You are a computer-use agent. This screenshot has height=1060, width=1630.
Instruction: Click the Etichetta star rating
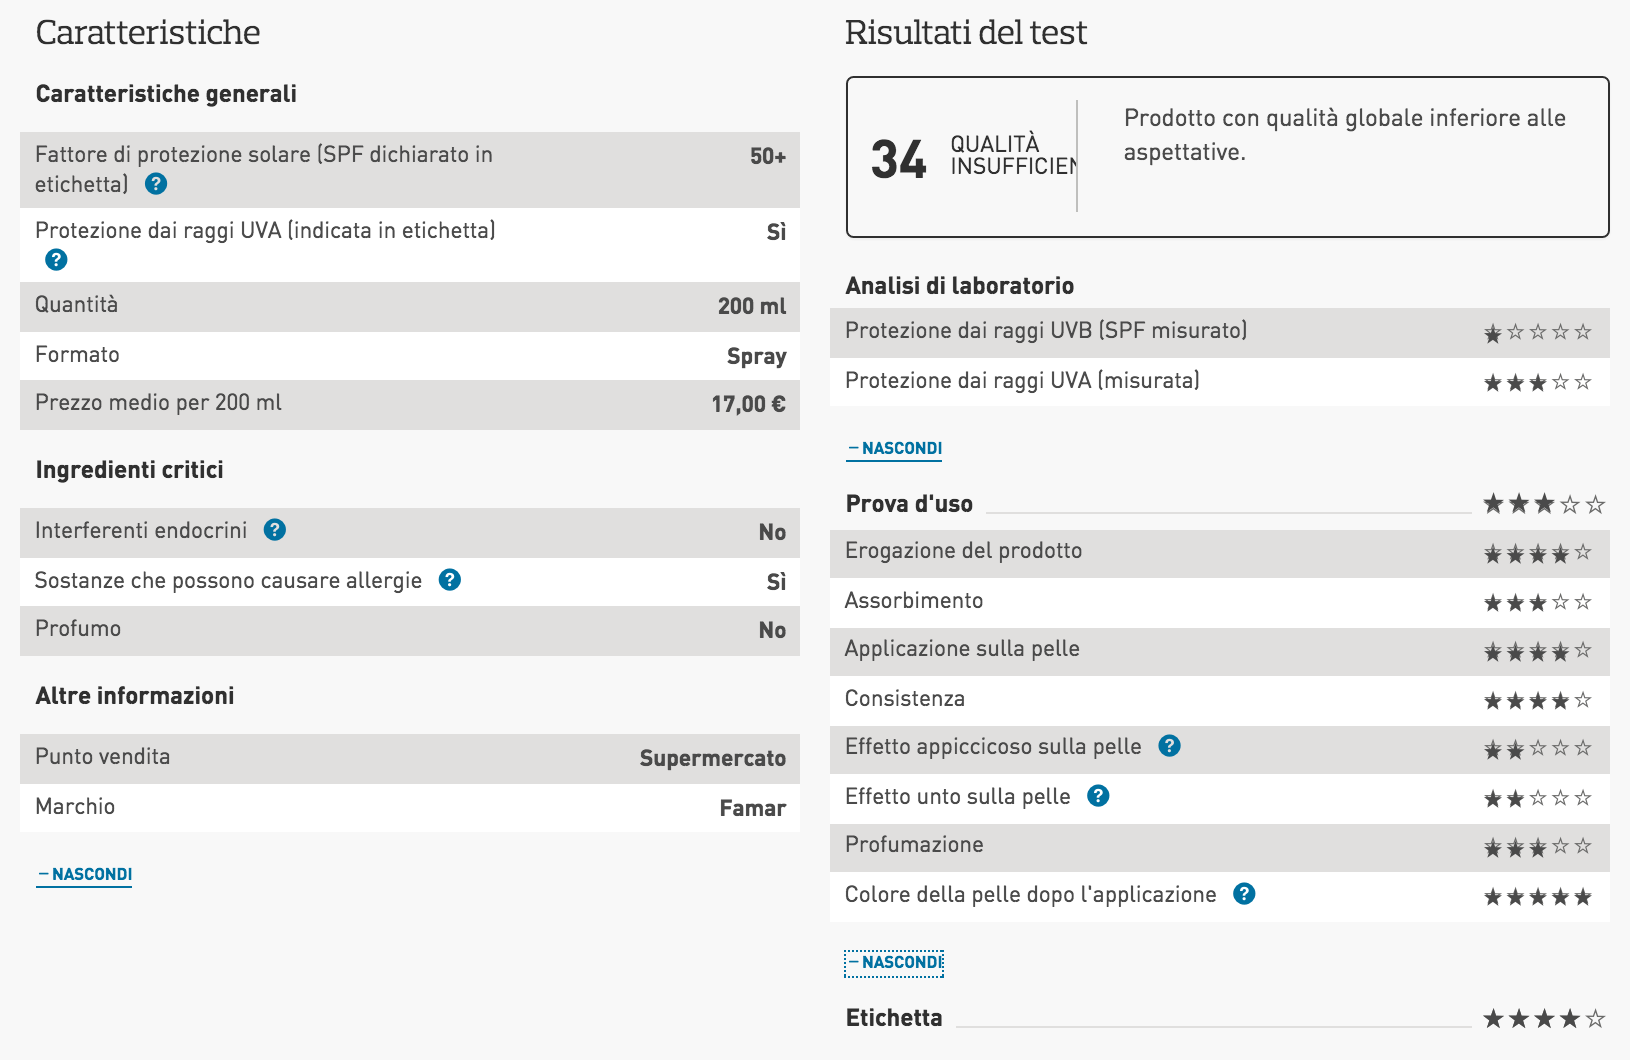(1544, 1019)
